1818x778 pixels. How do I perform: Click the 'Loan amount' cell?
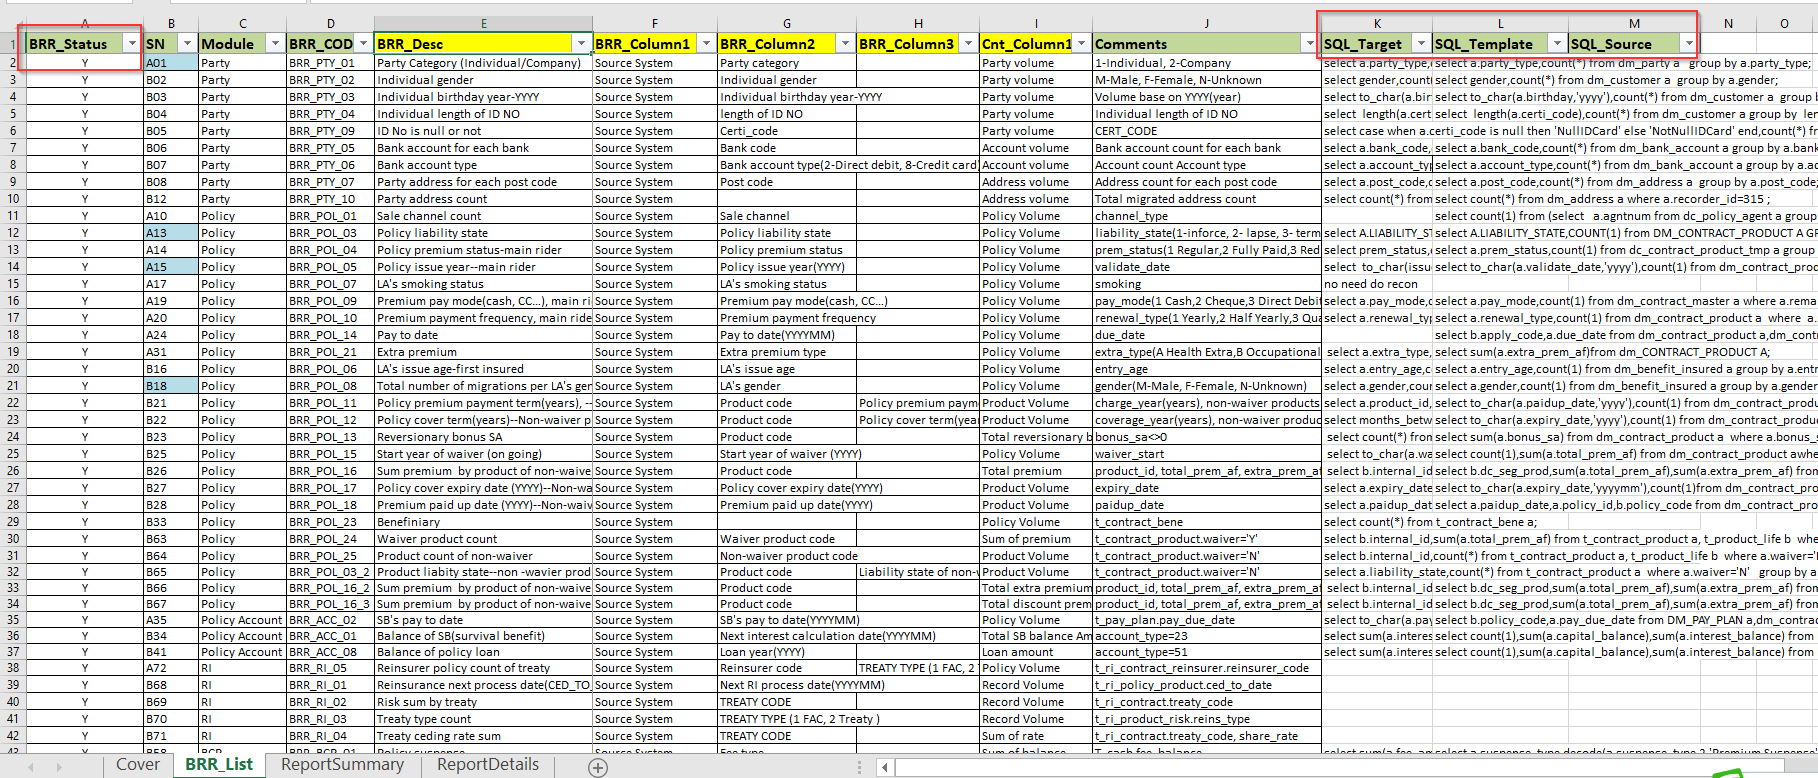pos(1036,652)
